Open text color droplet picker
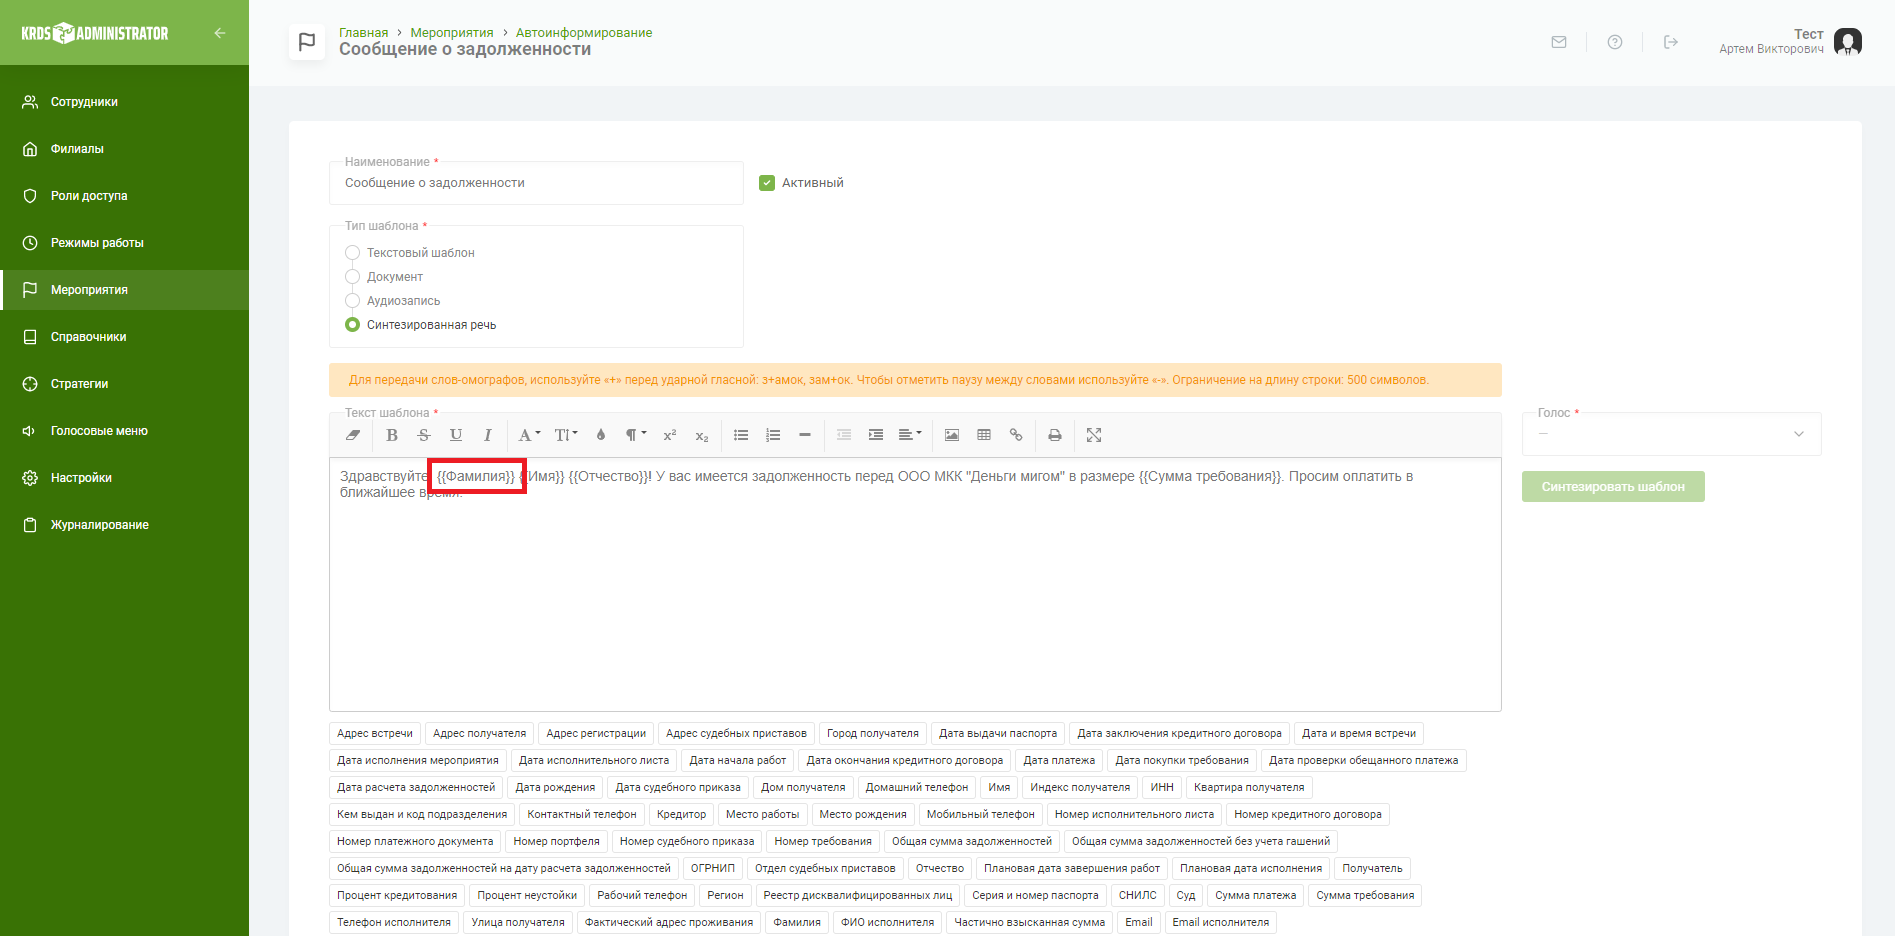This screenshot has width=1895, height=936. pyautogui.click(x=601, y=435)
